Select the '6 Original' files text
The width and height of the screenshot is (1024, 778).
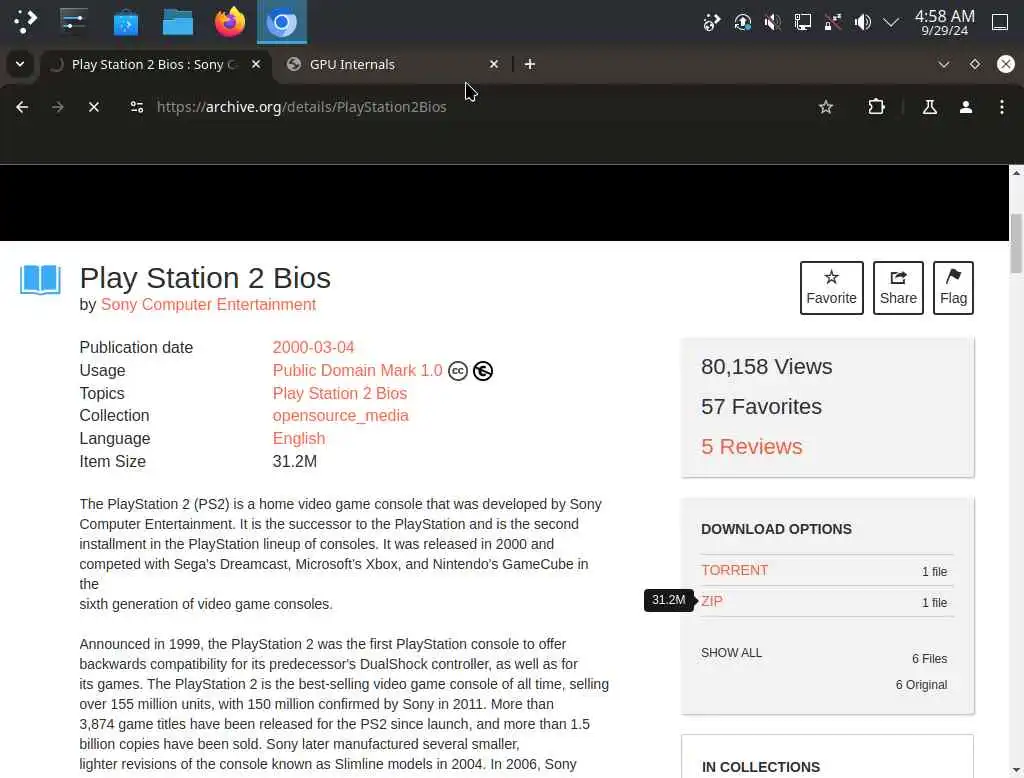921,685
